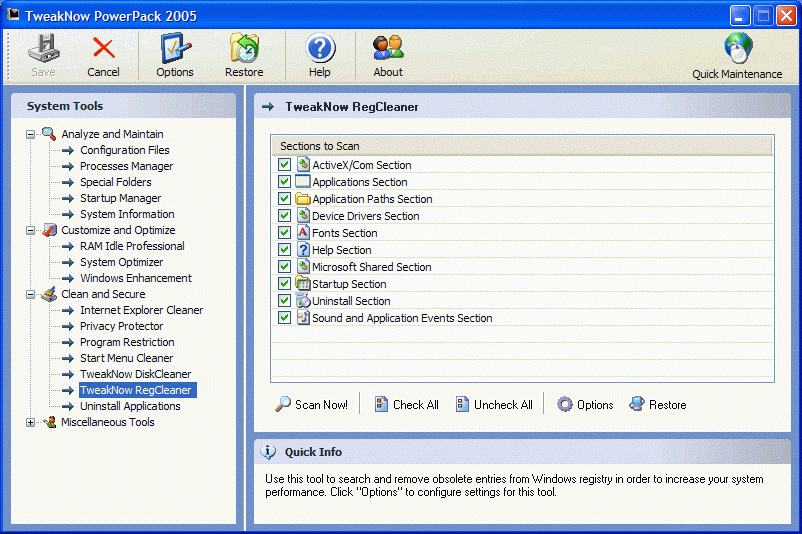Click the Application Paths folder icon
This screenshot has height=534, width=802.
pos(303,198)
